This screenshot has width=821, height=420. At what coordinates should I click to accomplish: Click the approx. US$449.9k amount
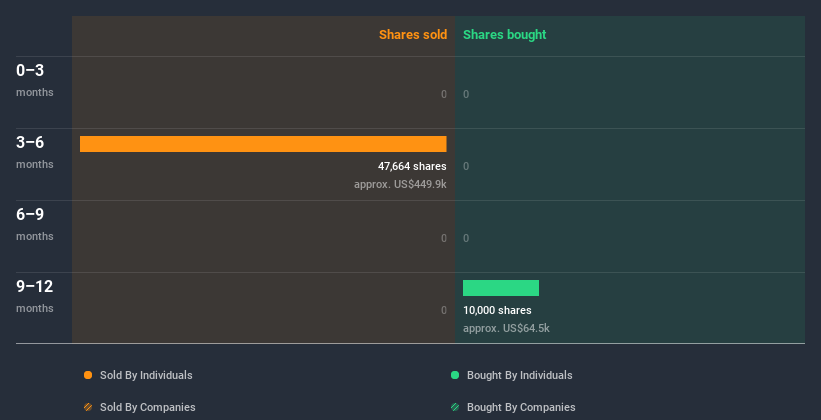click(400, 184)
